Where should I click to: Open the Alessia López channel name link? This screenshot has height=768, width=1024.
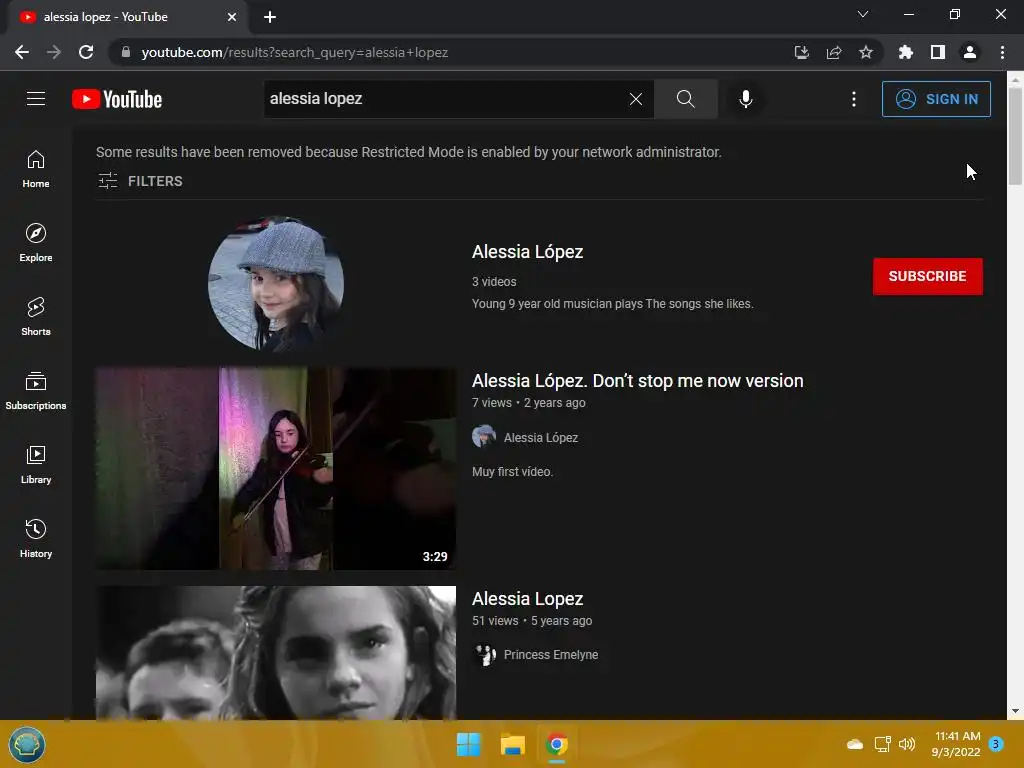(528, 252)
